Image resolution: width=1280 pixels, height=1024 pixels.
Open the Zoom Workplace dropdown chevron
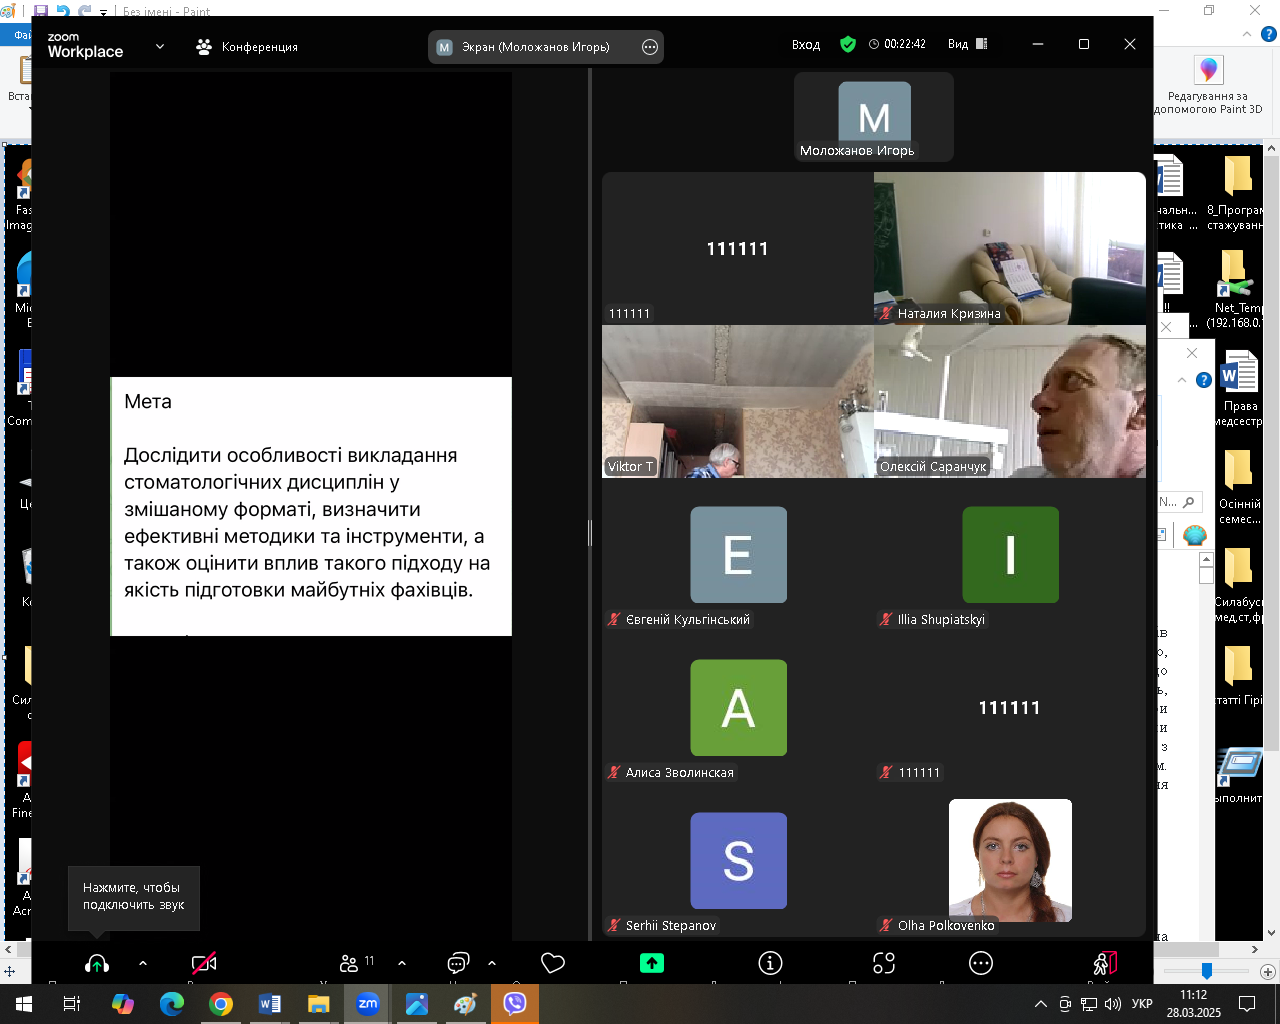click(160, 46)
